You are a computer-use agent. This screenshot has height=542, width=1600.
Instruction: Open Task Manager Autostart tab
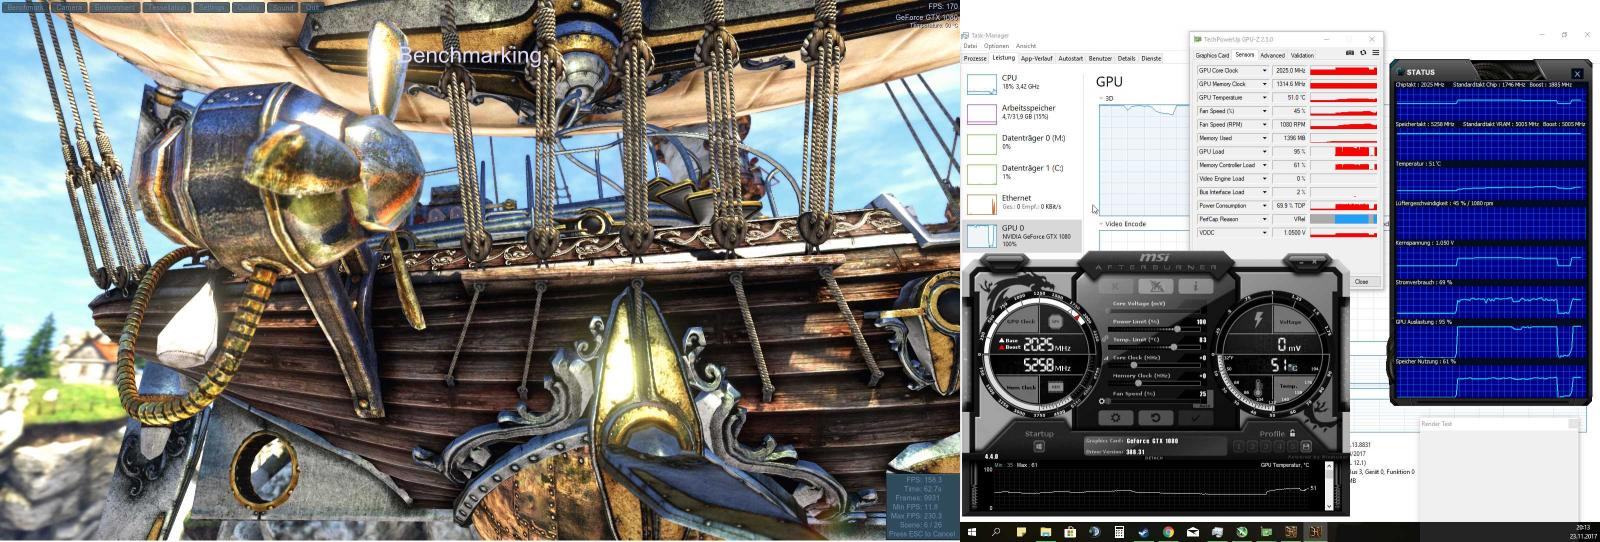coord(1070,58)
